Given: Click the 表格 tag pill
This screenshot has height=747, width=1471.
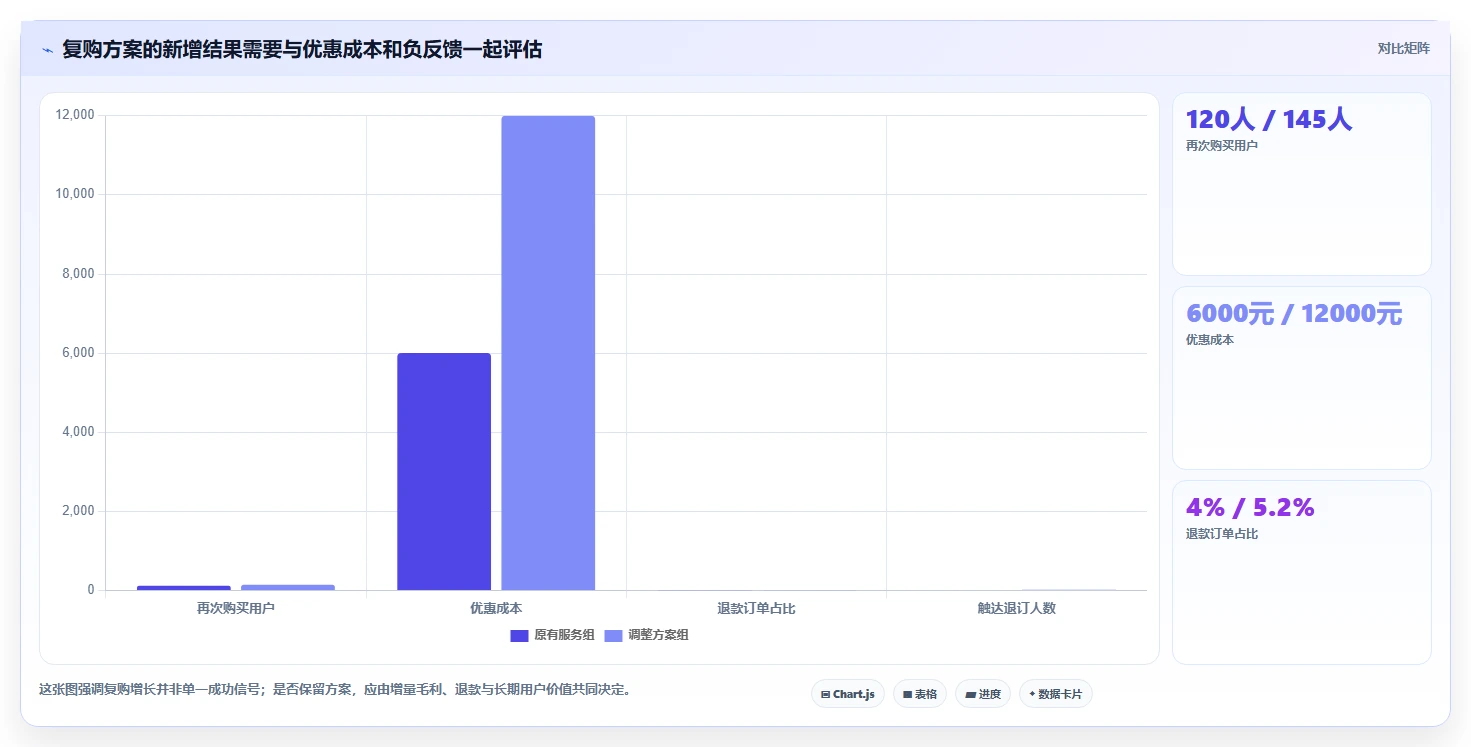Looking at the screenshot, I should pos(920,694).
